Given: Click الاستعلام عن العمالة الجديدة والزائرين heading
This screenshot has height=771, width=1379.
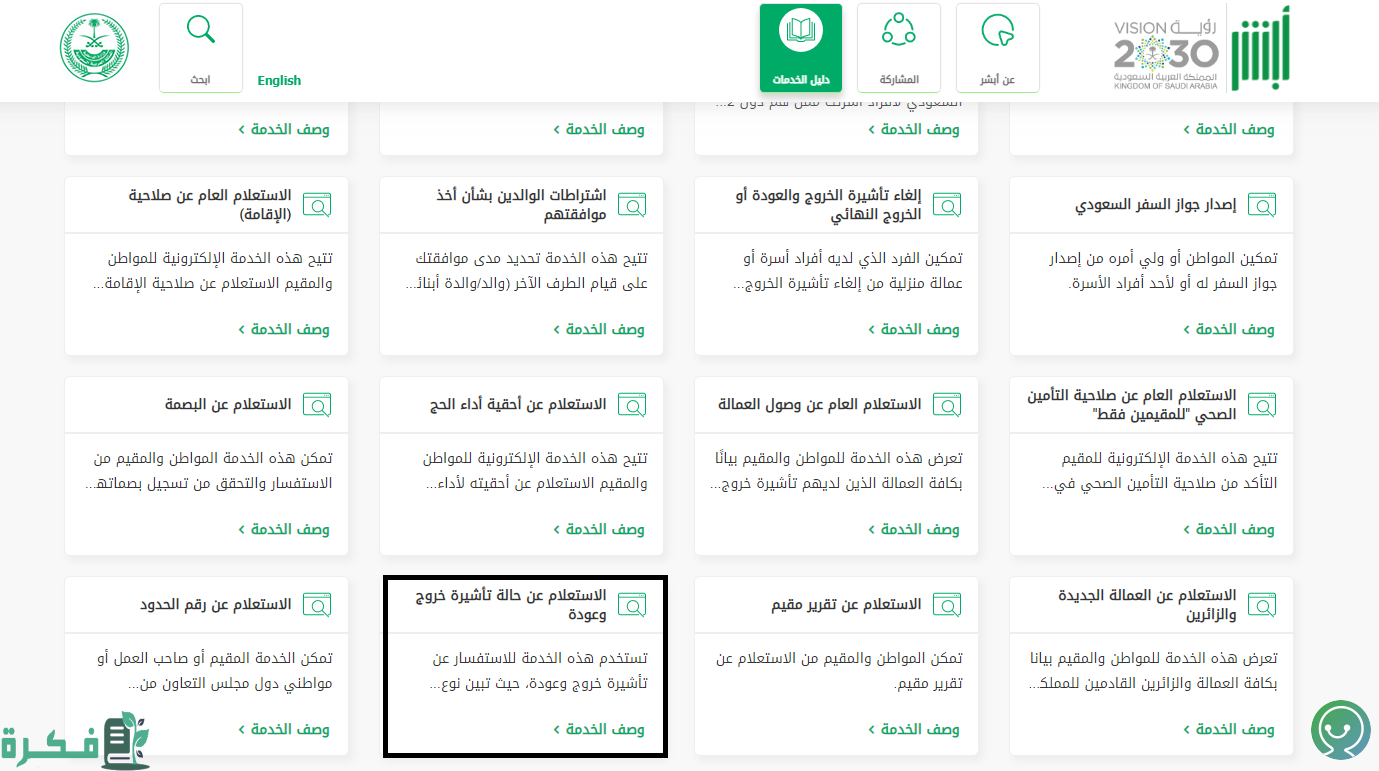Looking at the screenshot, I should [1147, 605].
